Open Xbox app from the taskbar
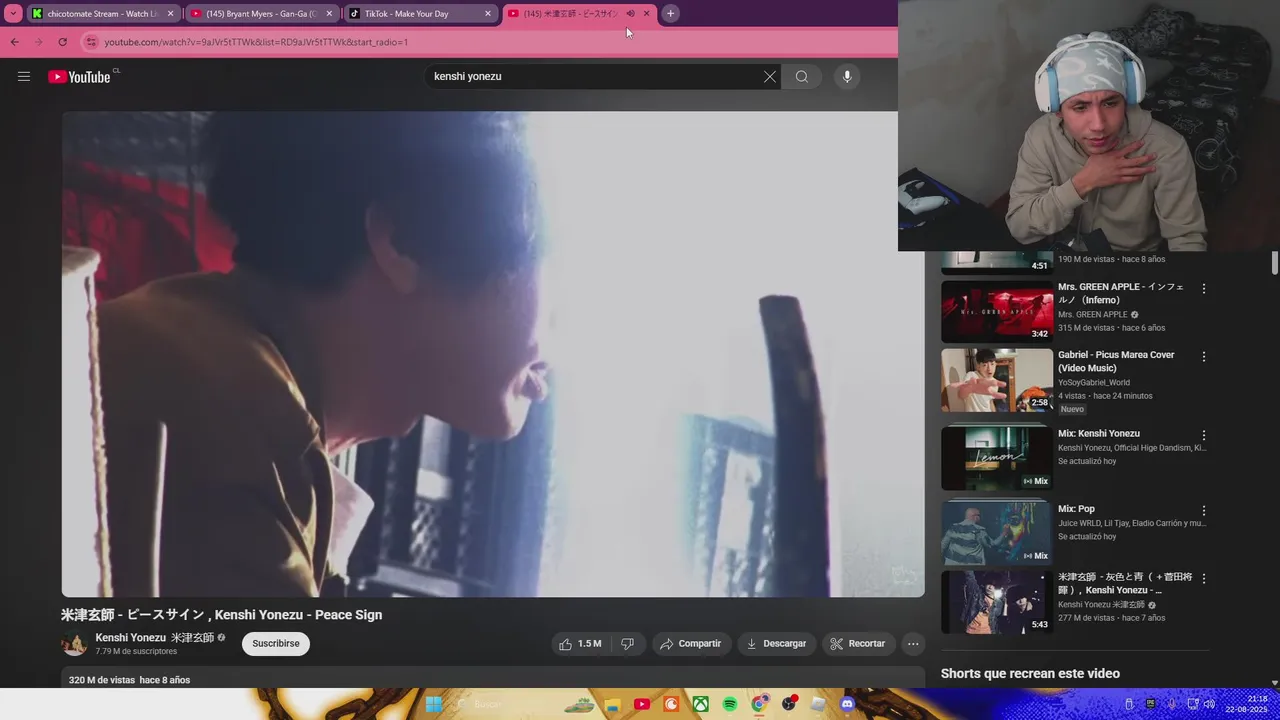The image size is (1280, 720). pyautogui.click(x=701, y=704)
